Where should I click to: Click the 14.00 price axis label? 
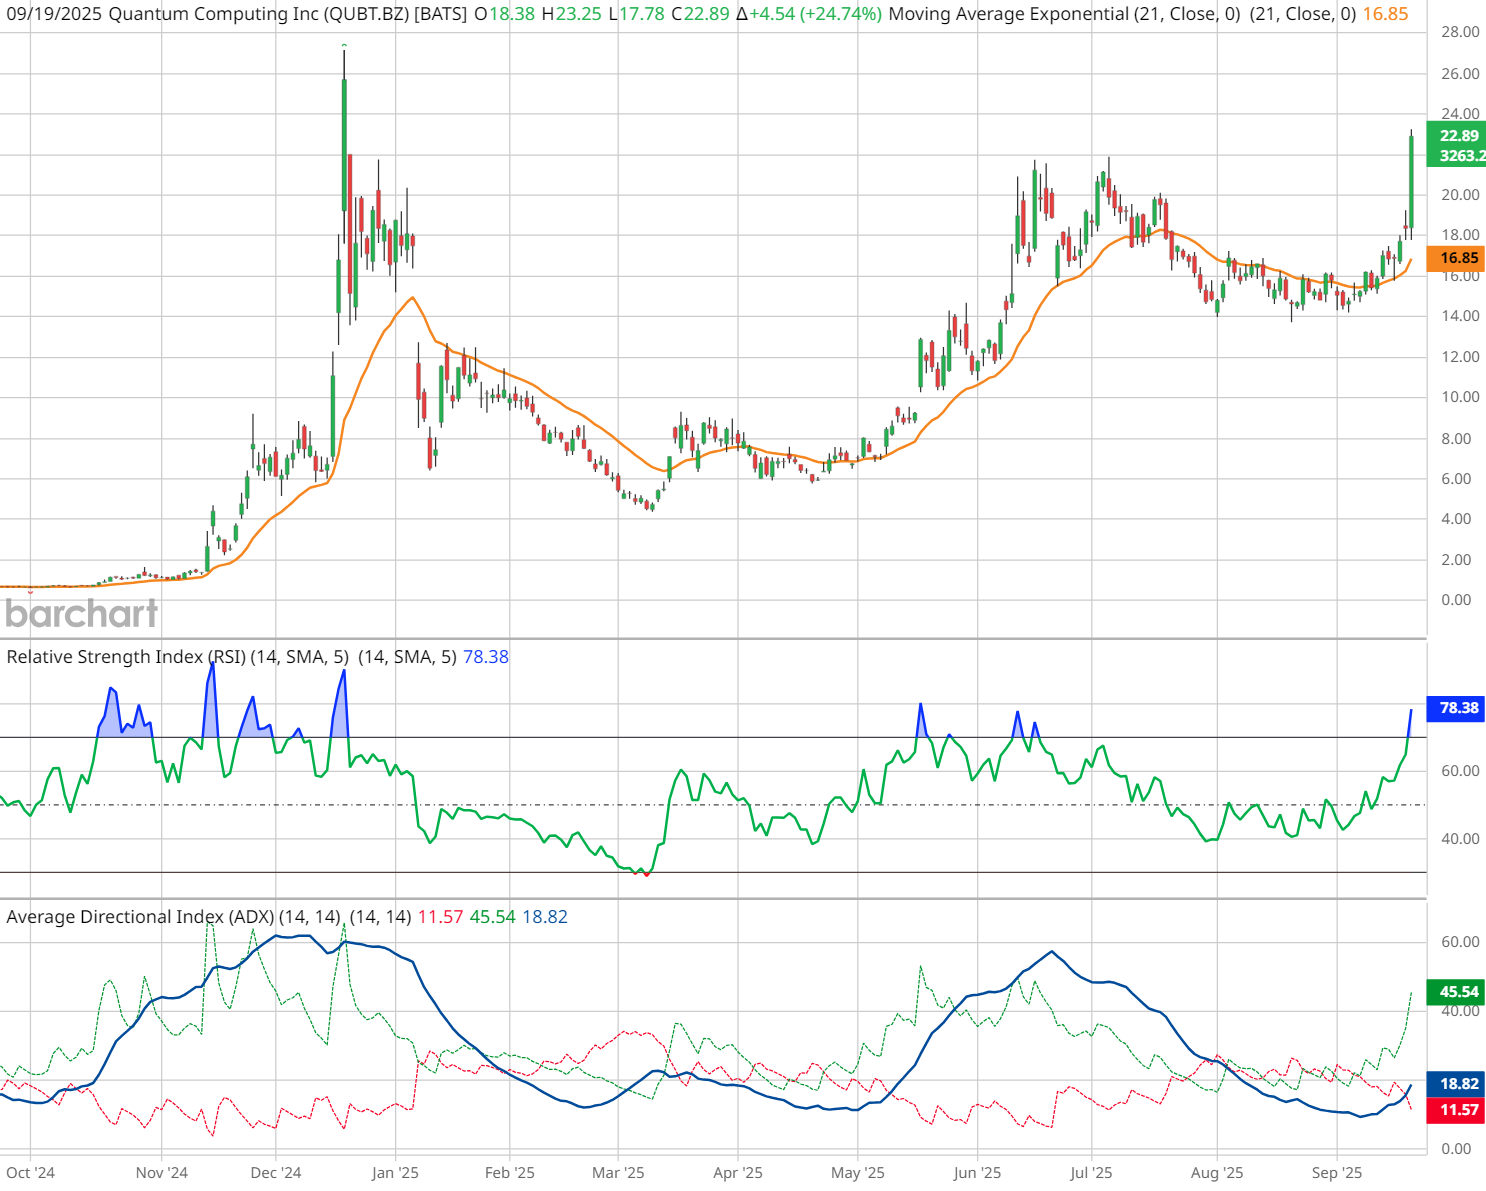click(1460, 316)
